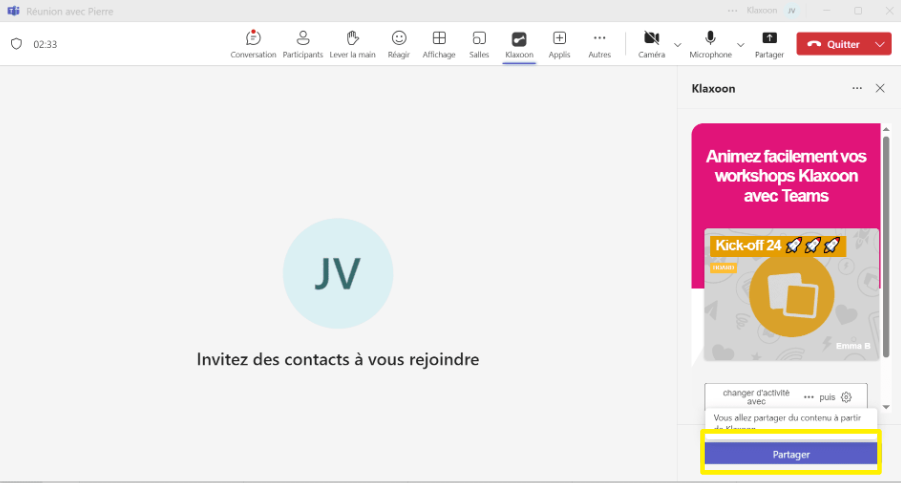Select the Klaxoon tab in the toolbar
Viewport: 901px width, 483px height.
coord(519,43)
